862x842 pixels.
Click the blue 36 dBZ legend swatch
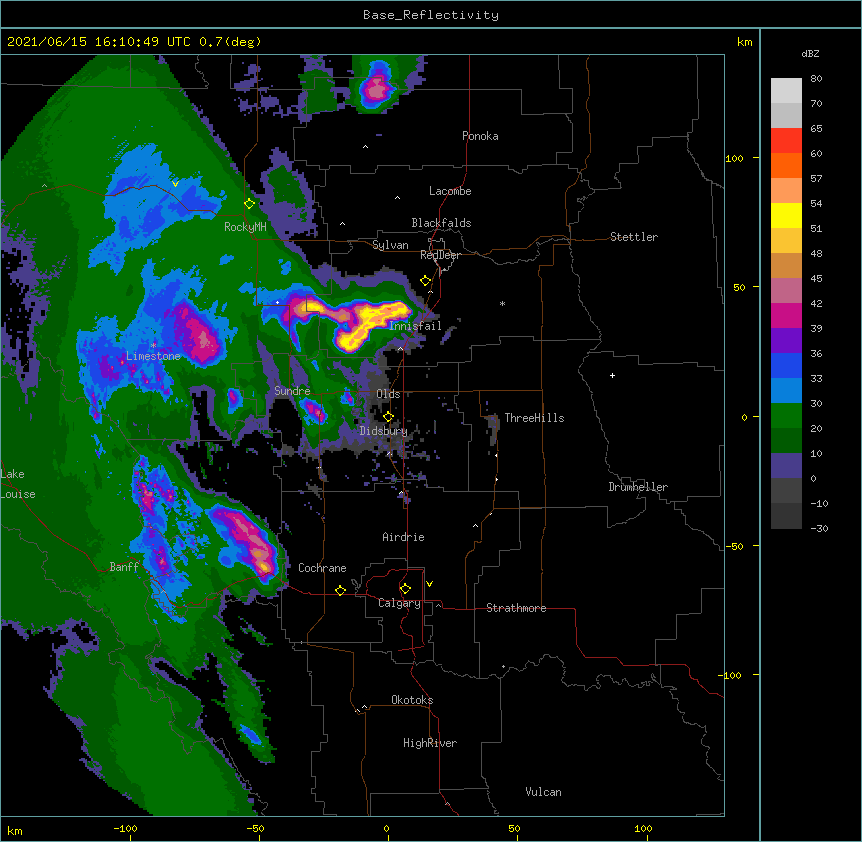(x=786, y=365)
